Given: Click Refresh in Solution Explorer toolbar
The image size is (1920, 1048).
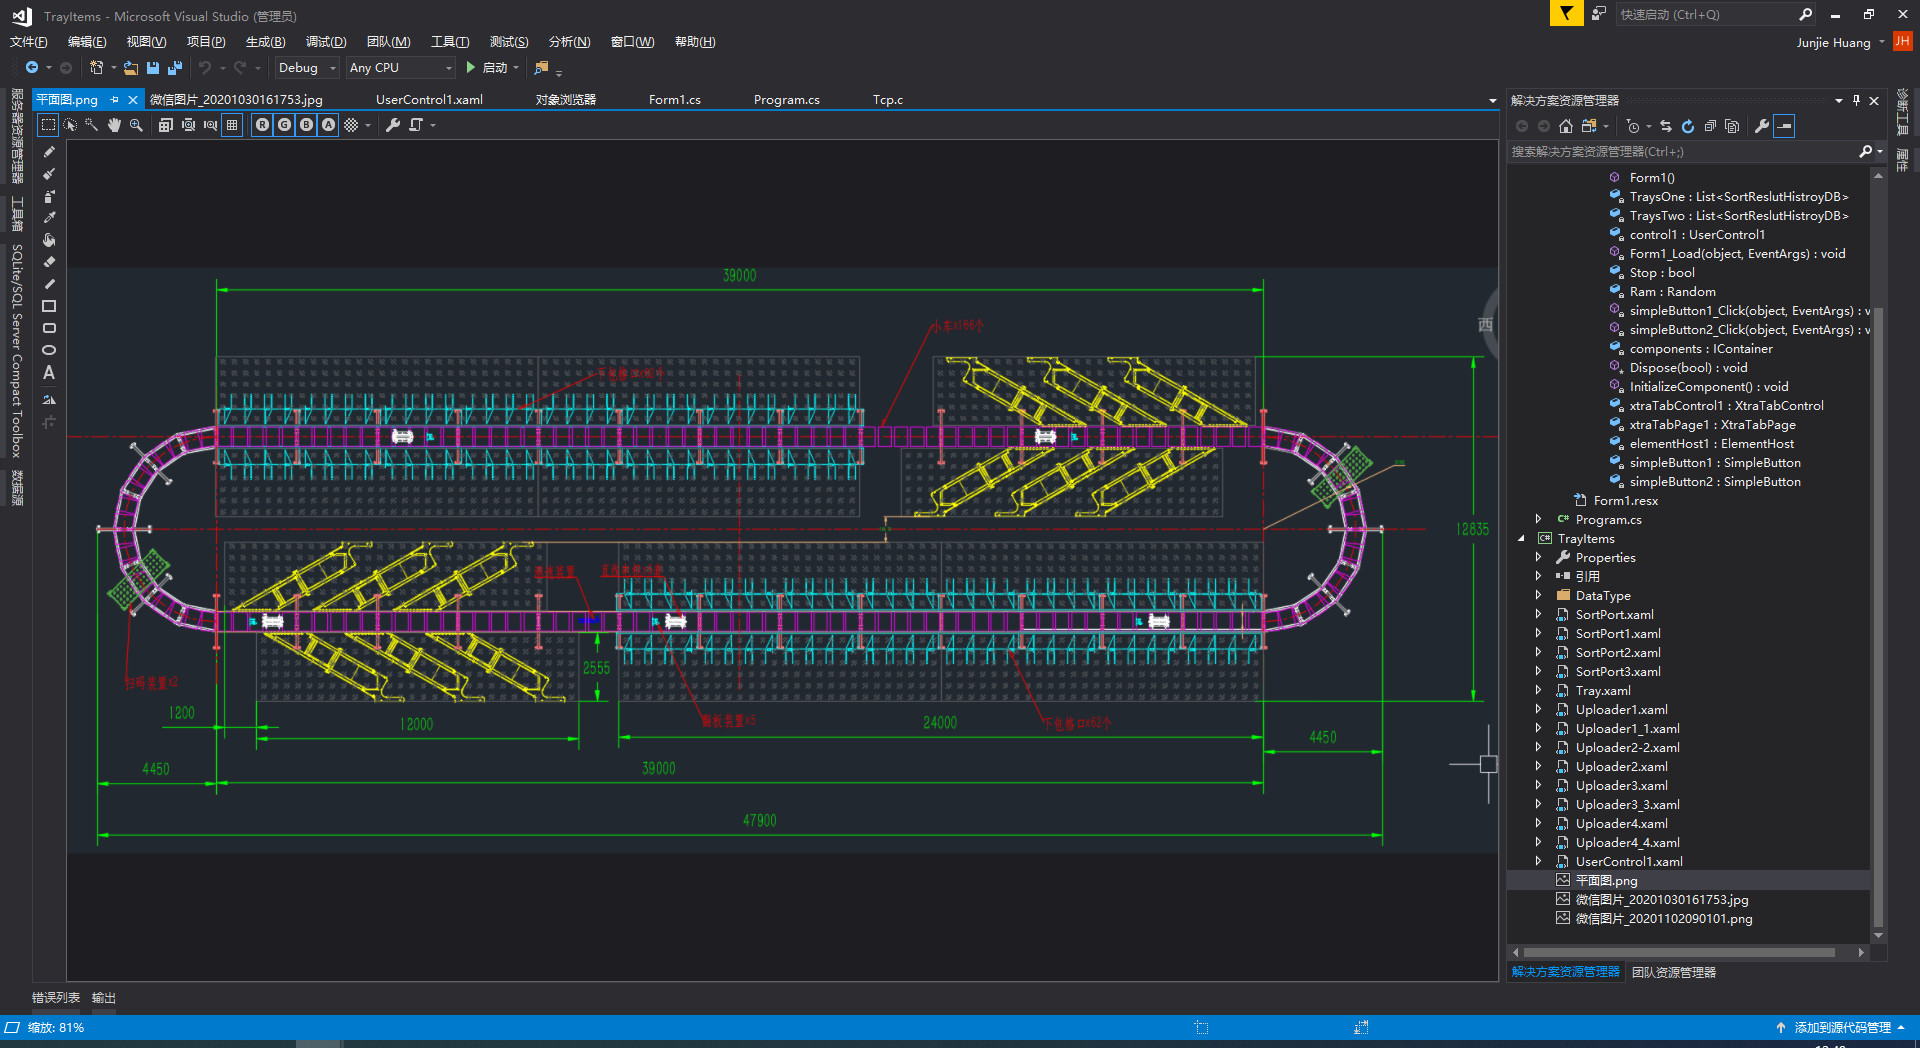Looking at the screenshot, I should pos(1688,126).
